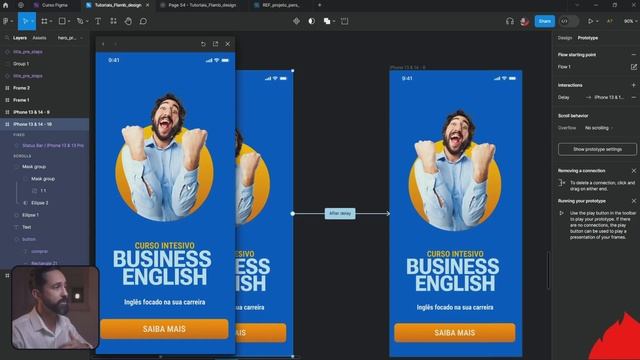Click the After delay connection label
Image resolution: width=640 pixels, height=360 pixels.
tap(340, 213)
